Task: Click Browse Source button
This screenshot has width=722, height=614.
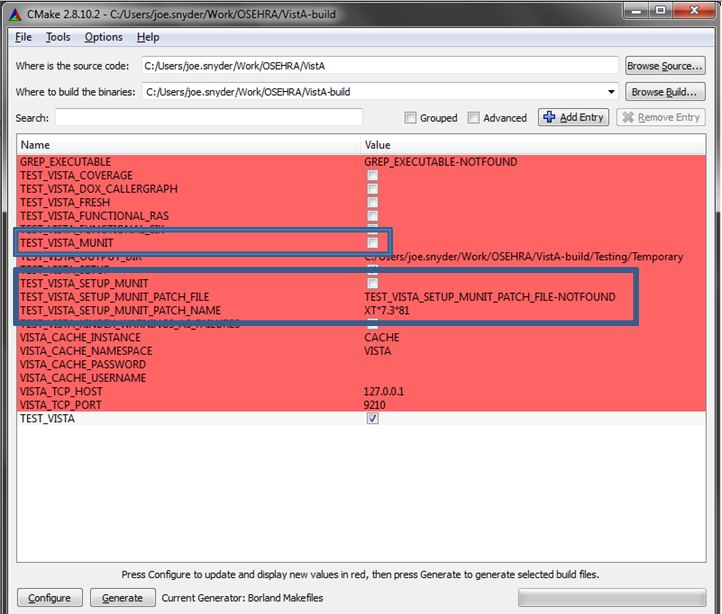Action: pos(665,66)
